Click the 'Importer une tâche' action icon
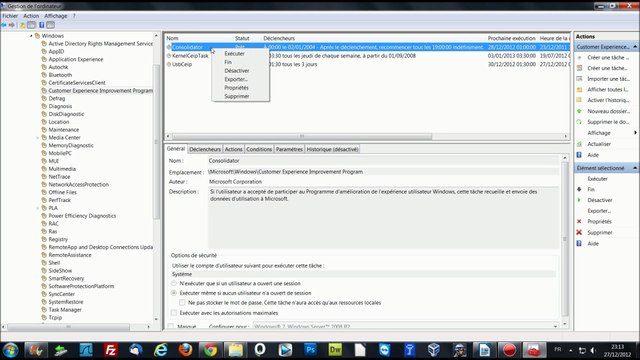 [579, 79]
